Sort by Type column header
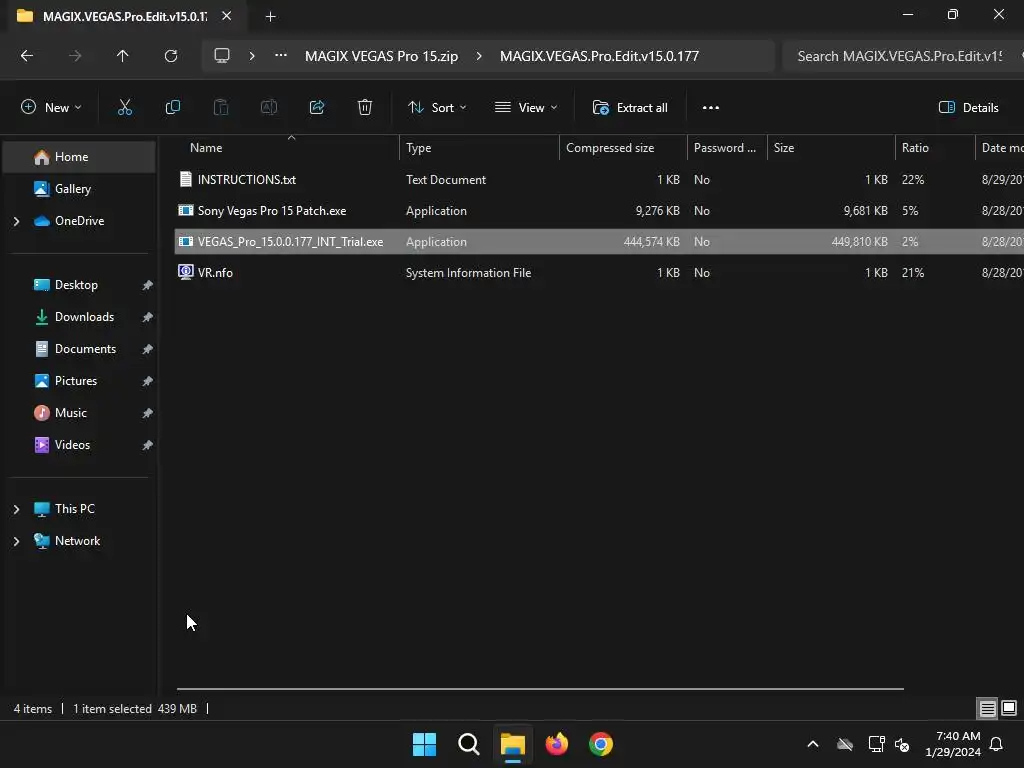 479,148
